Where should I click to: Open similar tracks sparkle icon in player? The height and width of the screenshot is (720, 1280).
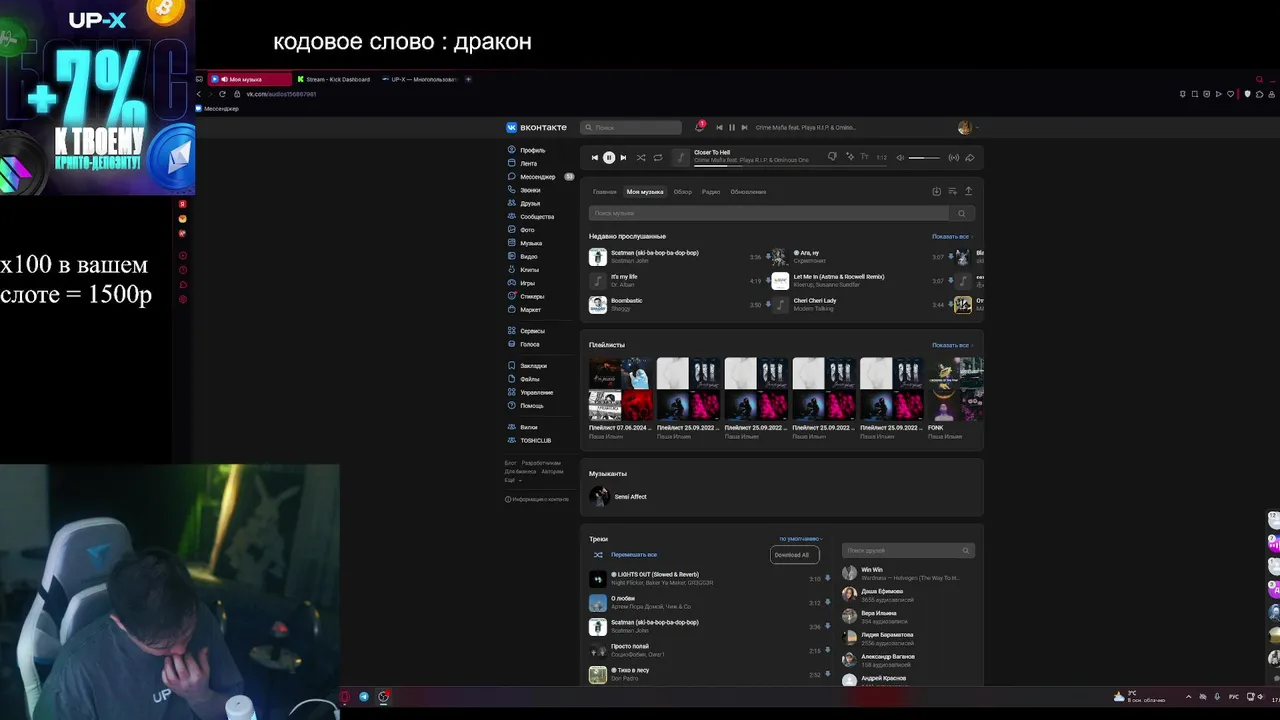[850, 157]
